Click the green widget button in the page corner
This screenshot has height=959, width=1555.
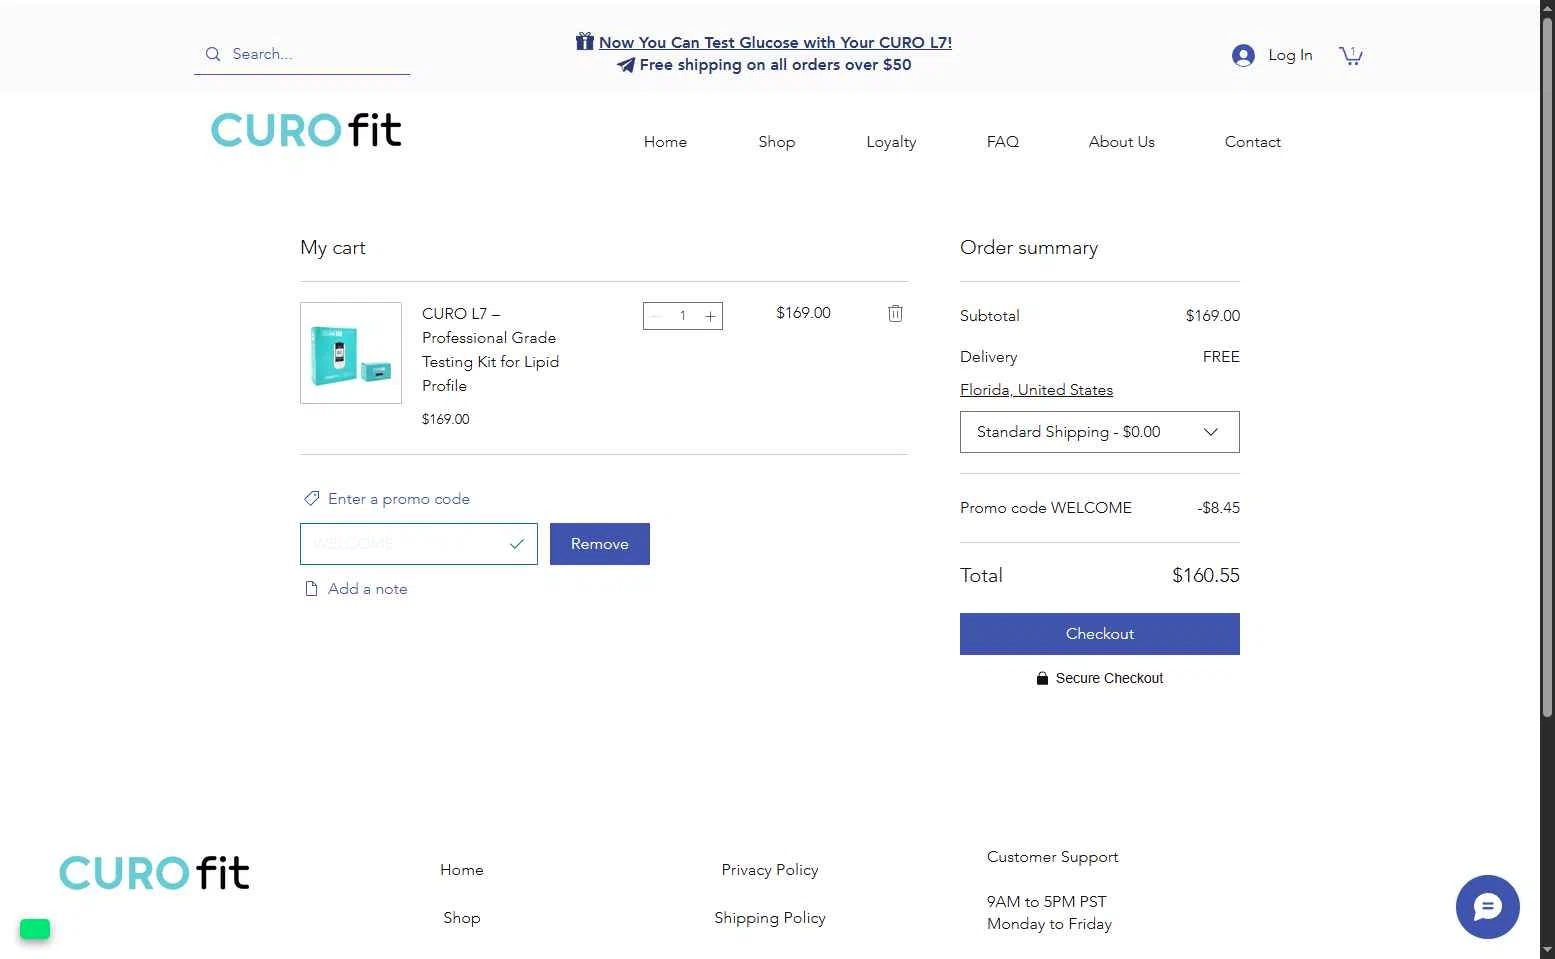click(x=35, y=929)
